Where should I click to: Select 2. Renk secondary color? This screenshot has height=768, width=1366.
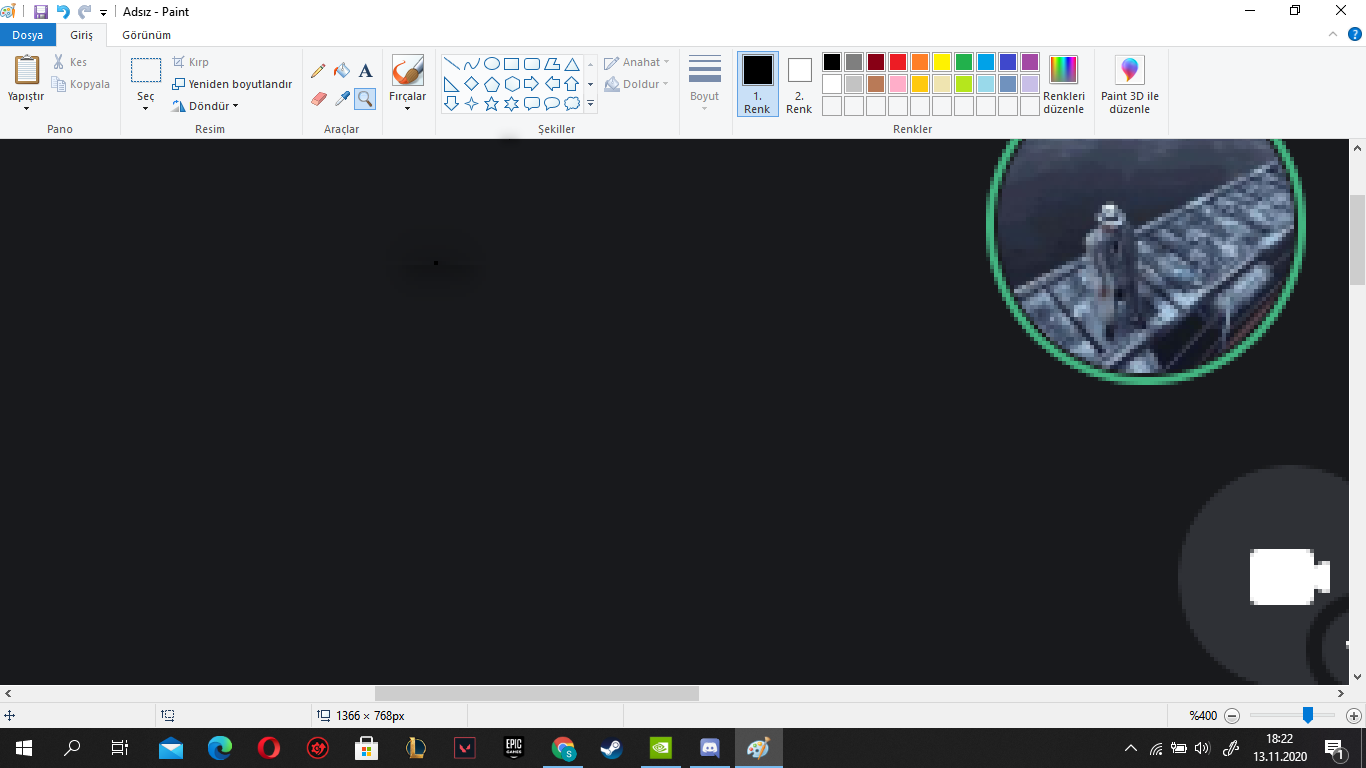coord(799,84)
